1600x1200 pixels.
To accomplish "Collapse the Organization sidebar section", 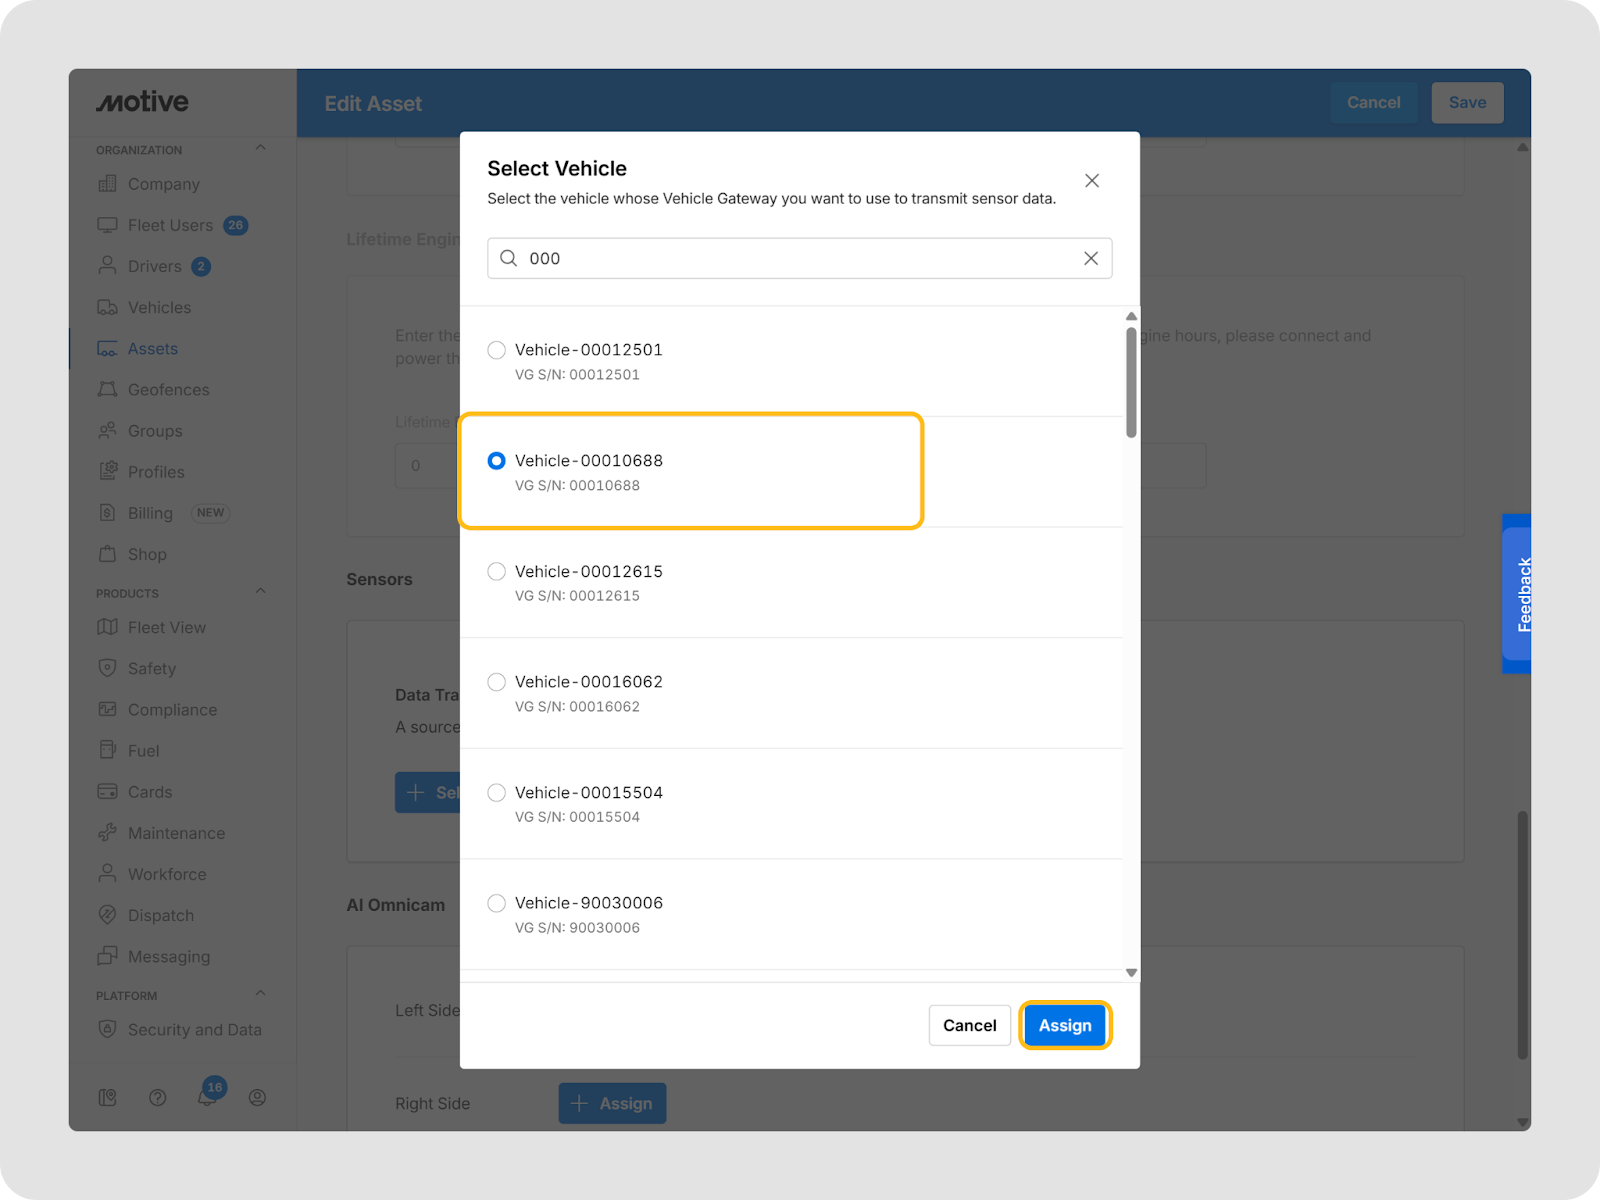I will 260,149.
